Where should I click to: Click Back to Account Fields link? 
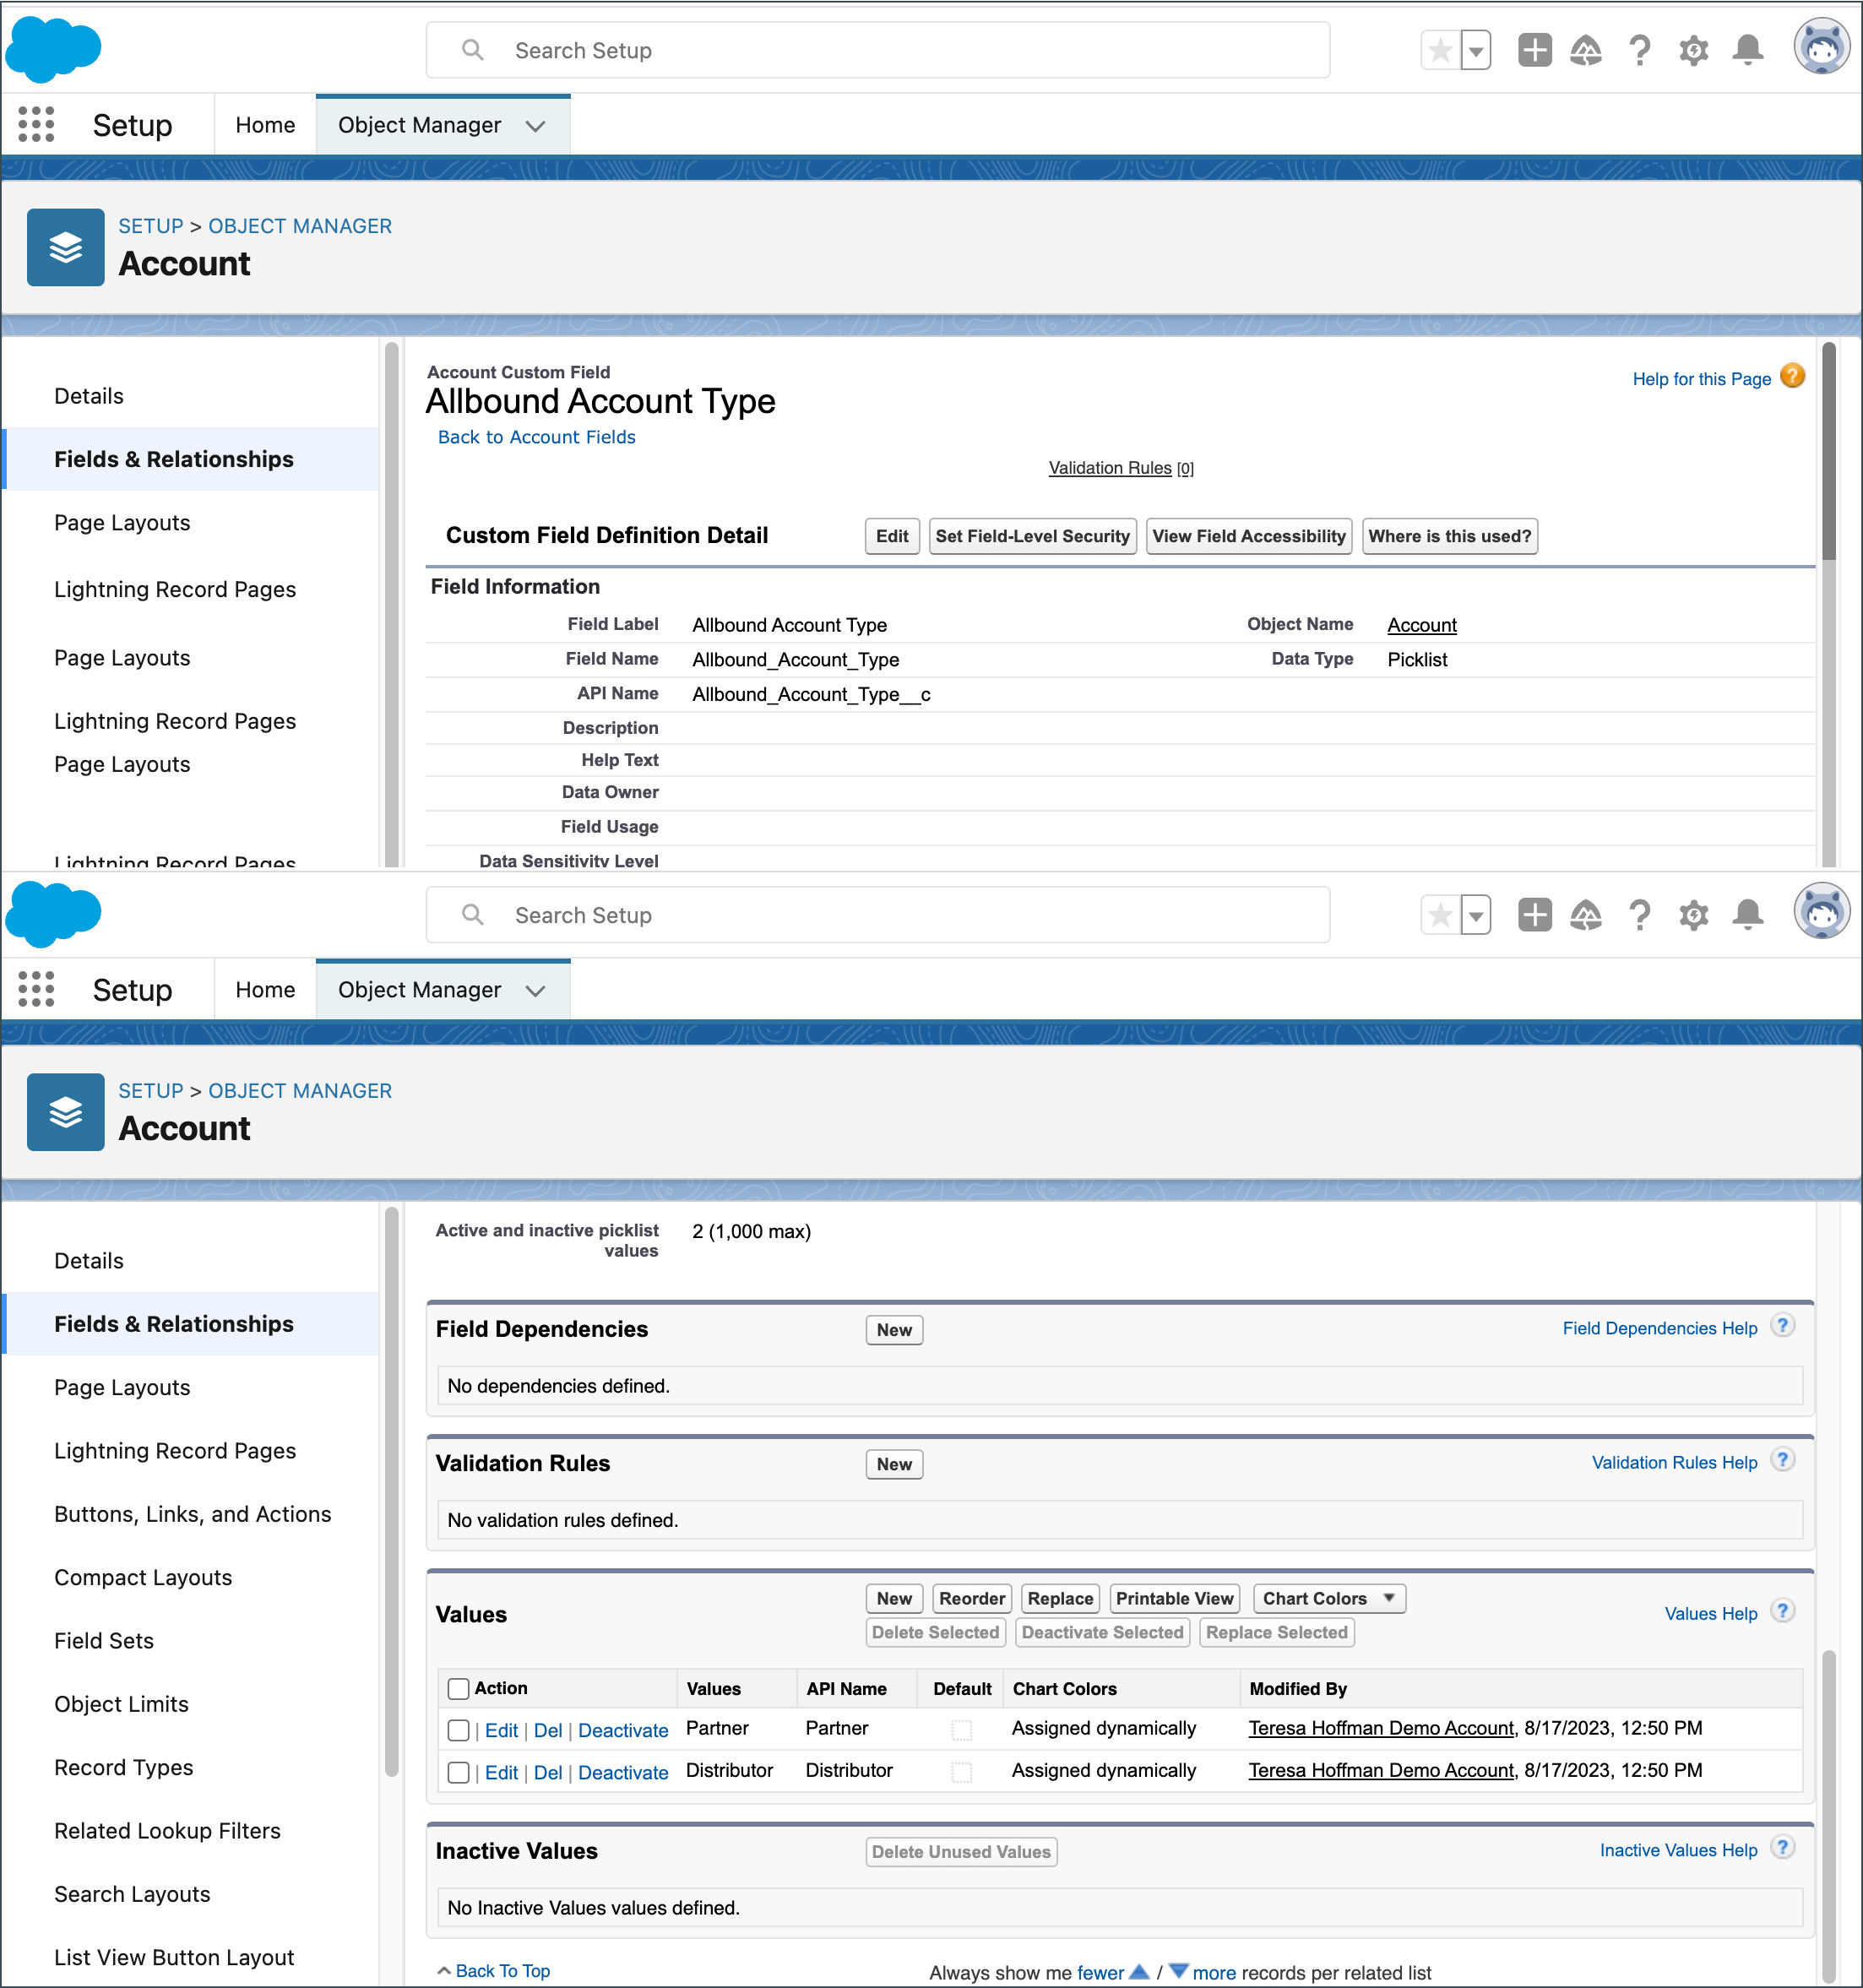[x=536, y=437]
